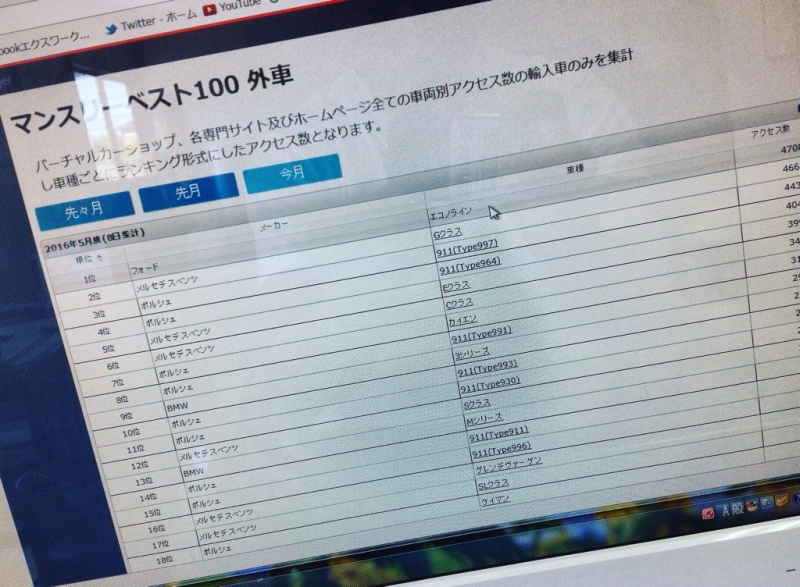The image size is (800, 587).
Task: Click the アクセス数 column header
Action: [x=770, y=131]
